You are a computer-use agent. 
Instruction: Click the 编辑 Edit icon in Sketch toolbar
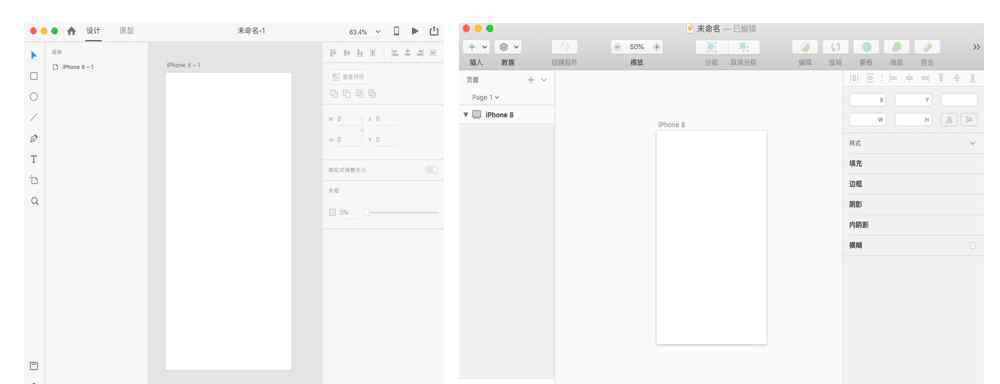pyautogui.click(x=805, y=47)
